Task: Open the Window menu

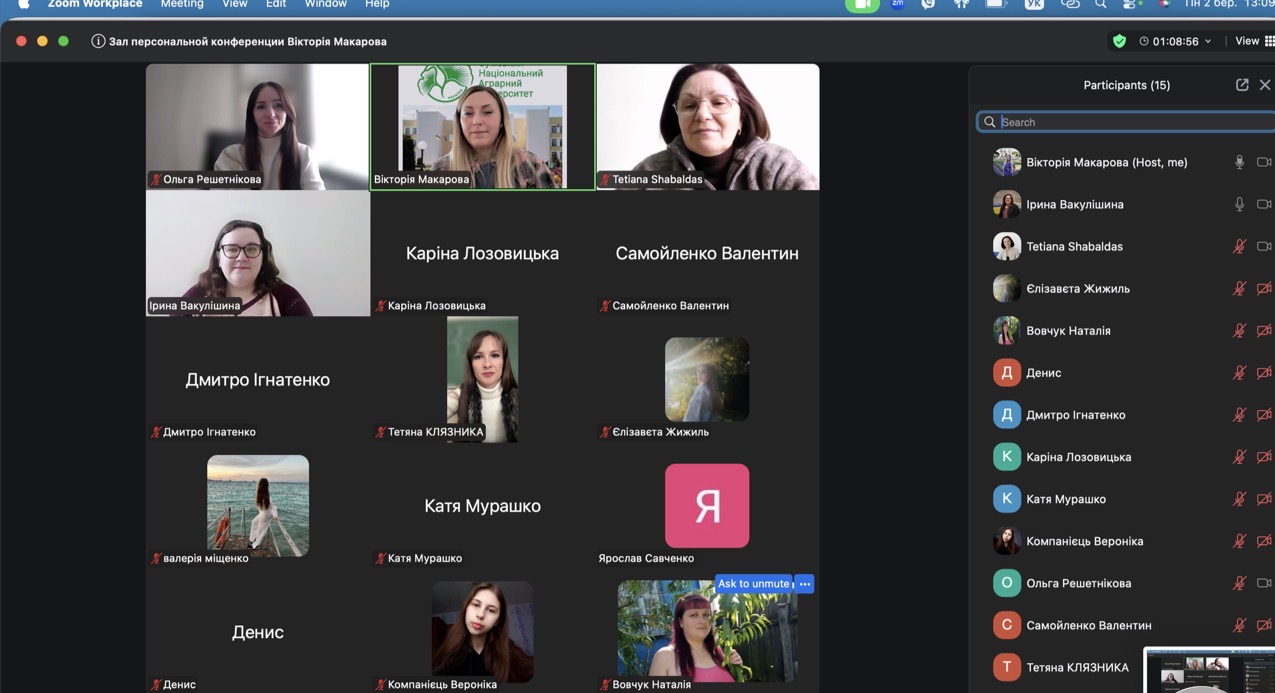Action: coord(325,5)
